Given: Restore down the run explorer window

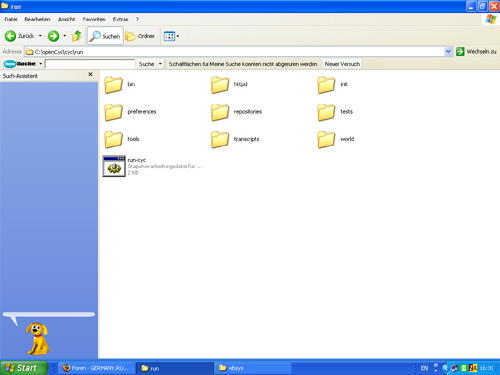Looking at the screenshot, I should pos(482,6).
